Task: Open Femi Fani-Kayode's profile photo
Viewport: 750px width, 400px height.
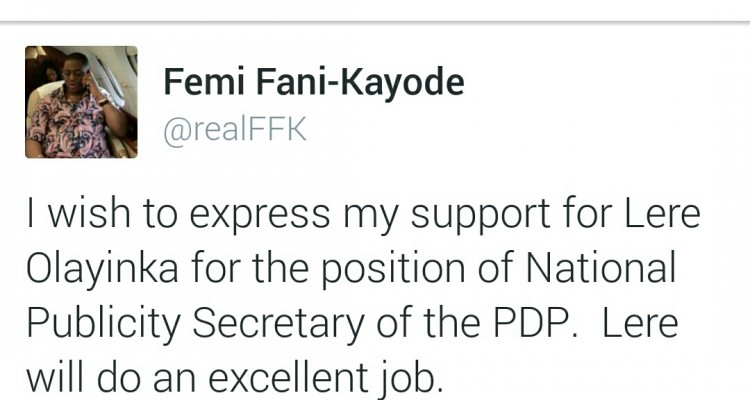Action: [x=81, y=102]
